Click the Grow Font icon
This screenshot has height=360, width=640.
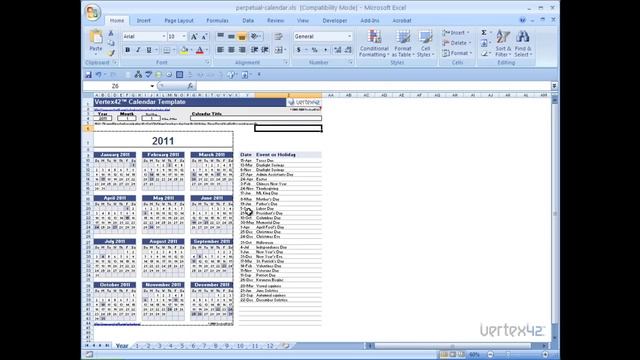tap(194, 37)
